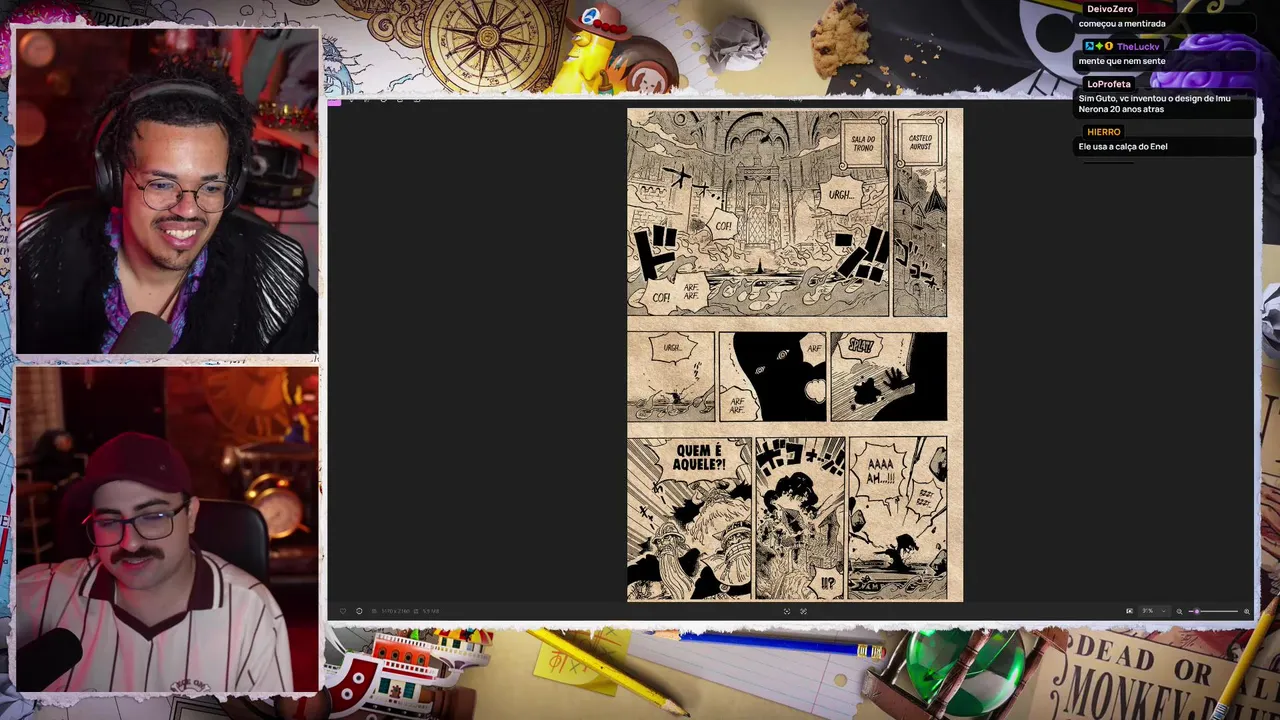This screenshot has height=720, width=1280.
Task: Click the fullscreen icon in the bottom center
Action: (803, 611)
